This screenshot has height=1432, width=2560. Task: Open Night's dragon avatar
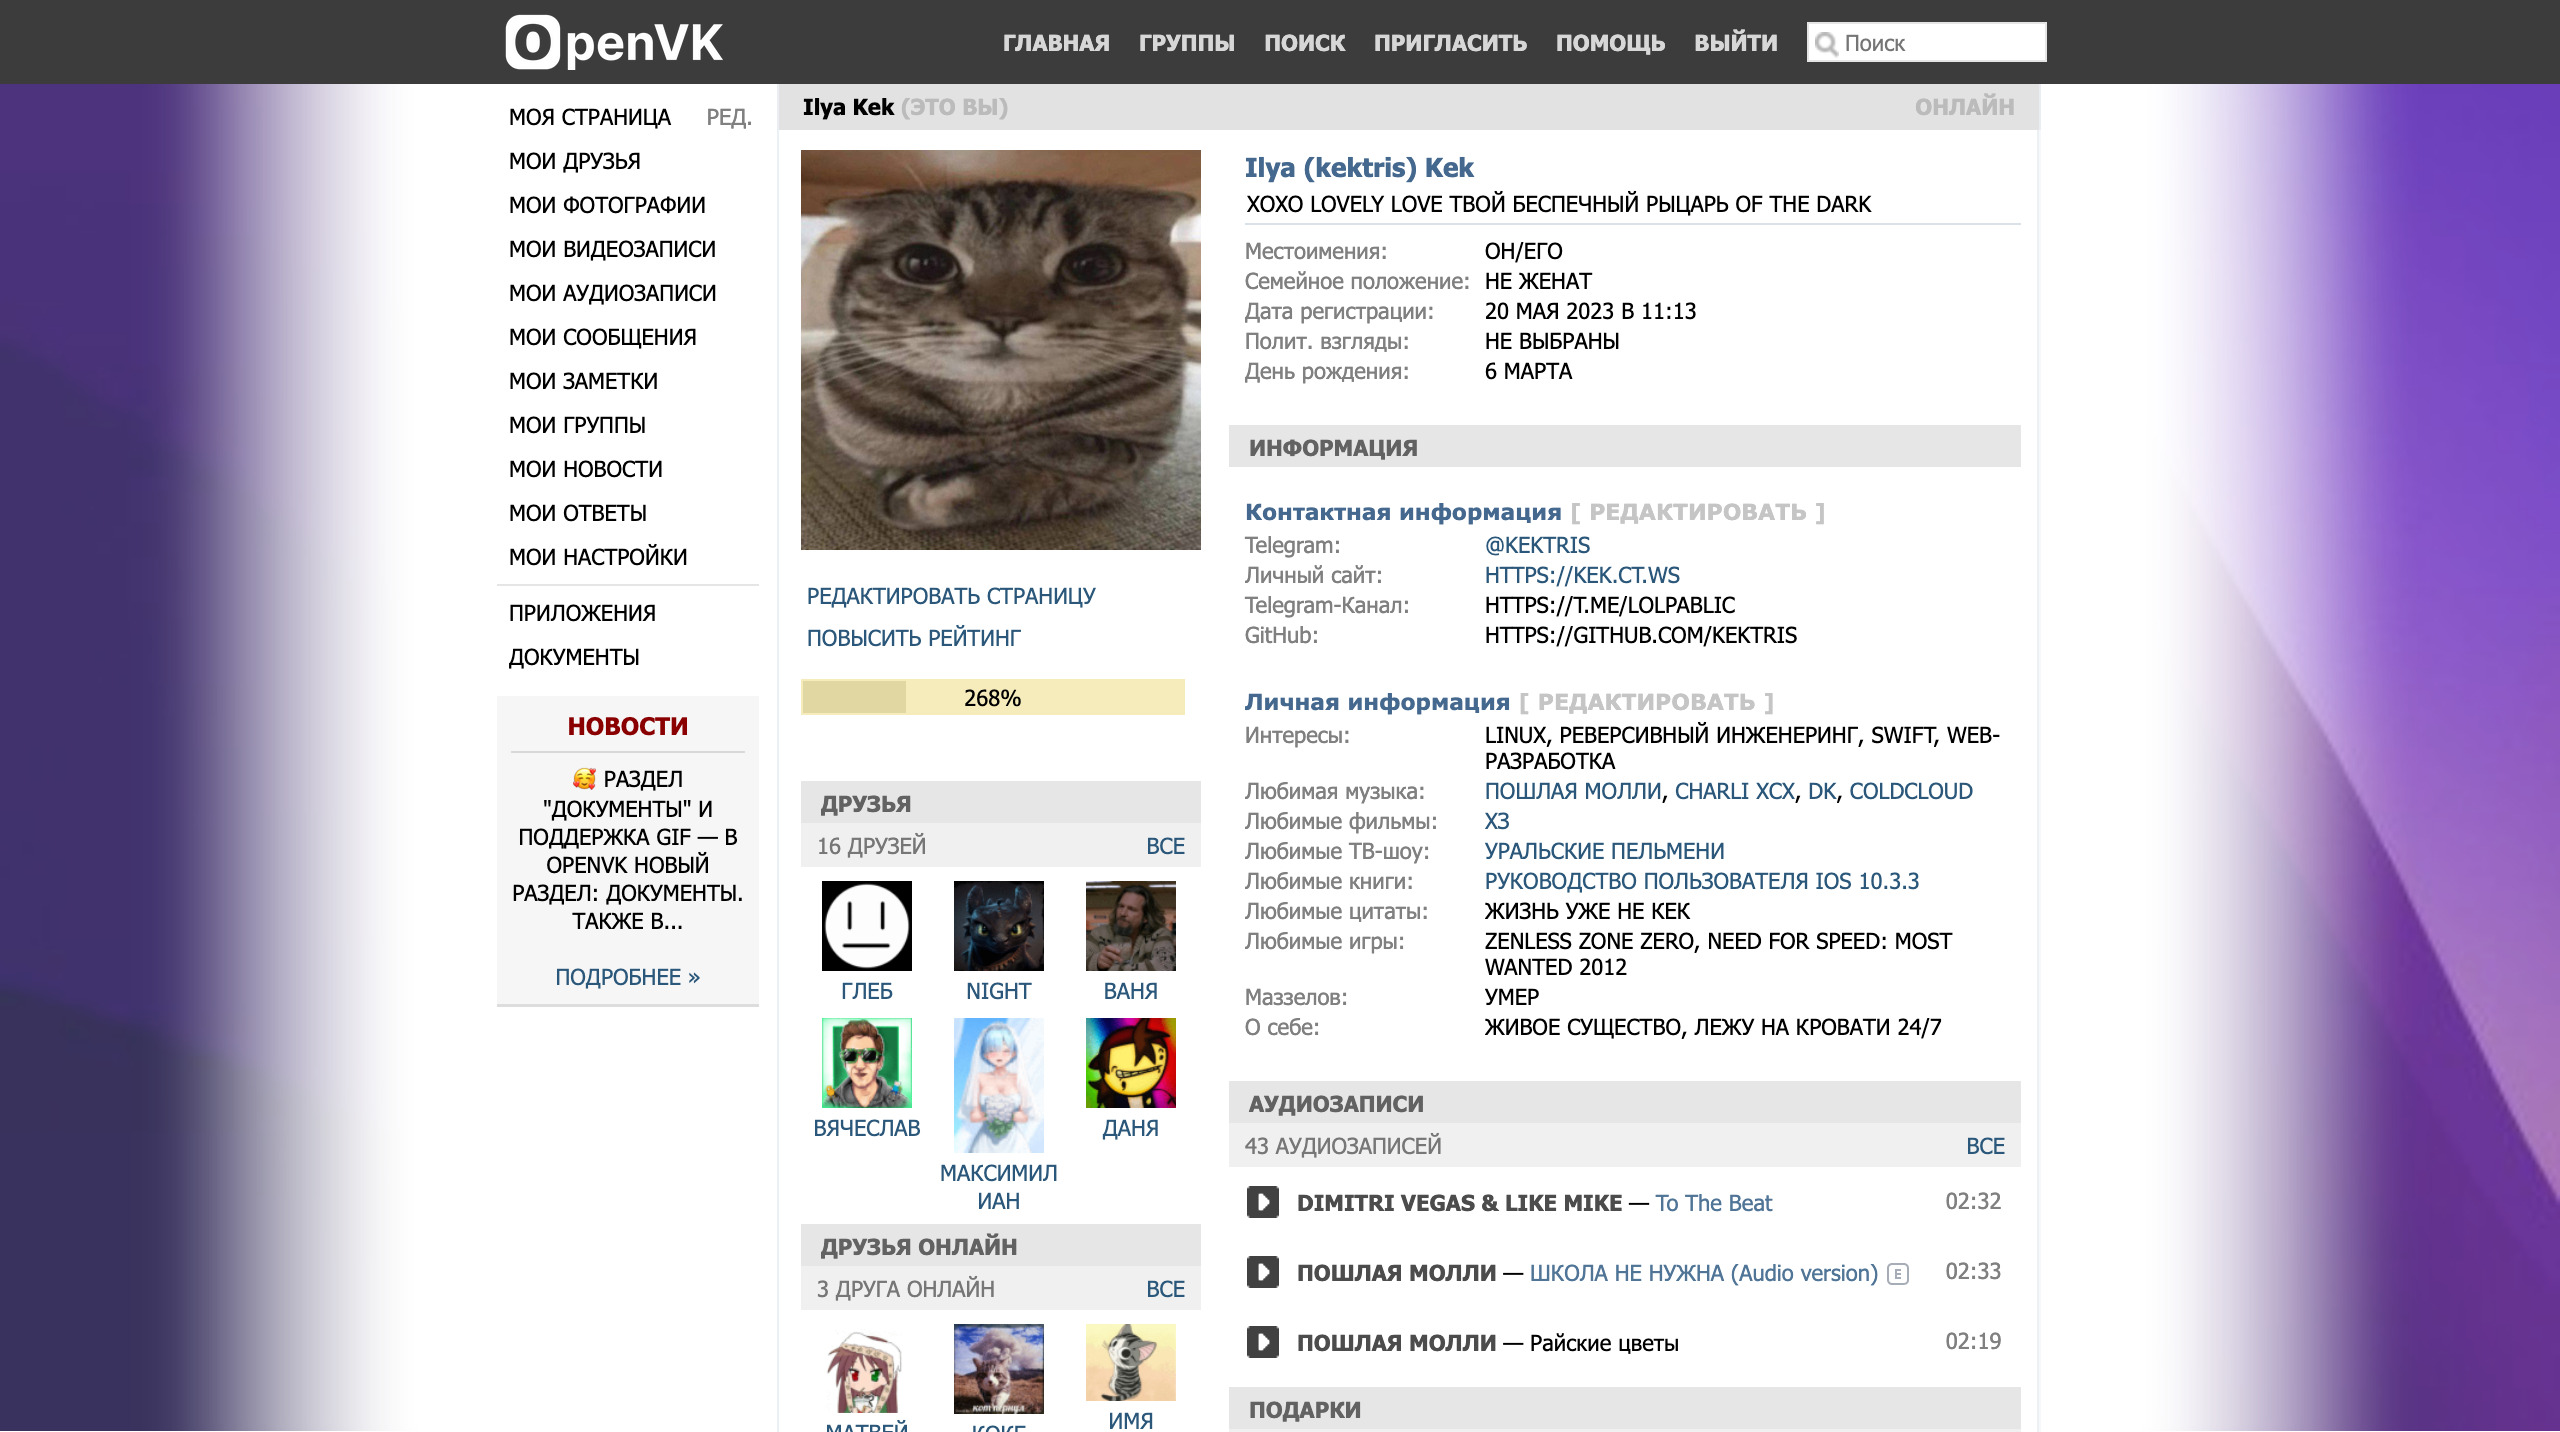998,926
